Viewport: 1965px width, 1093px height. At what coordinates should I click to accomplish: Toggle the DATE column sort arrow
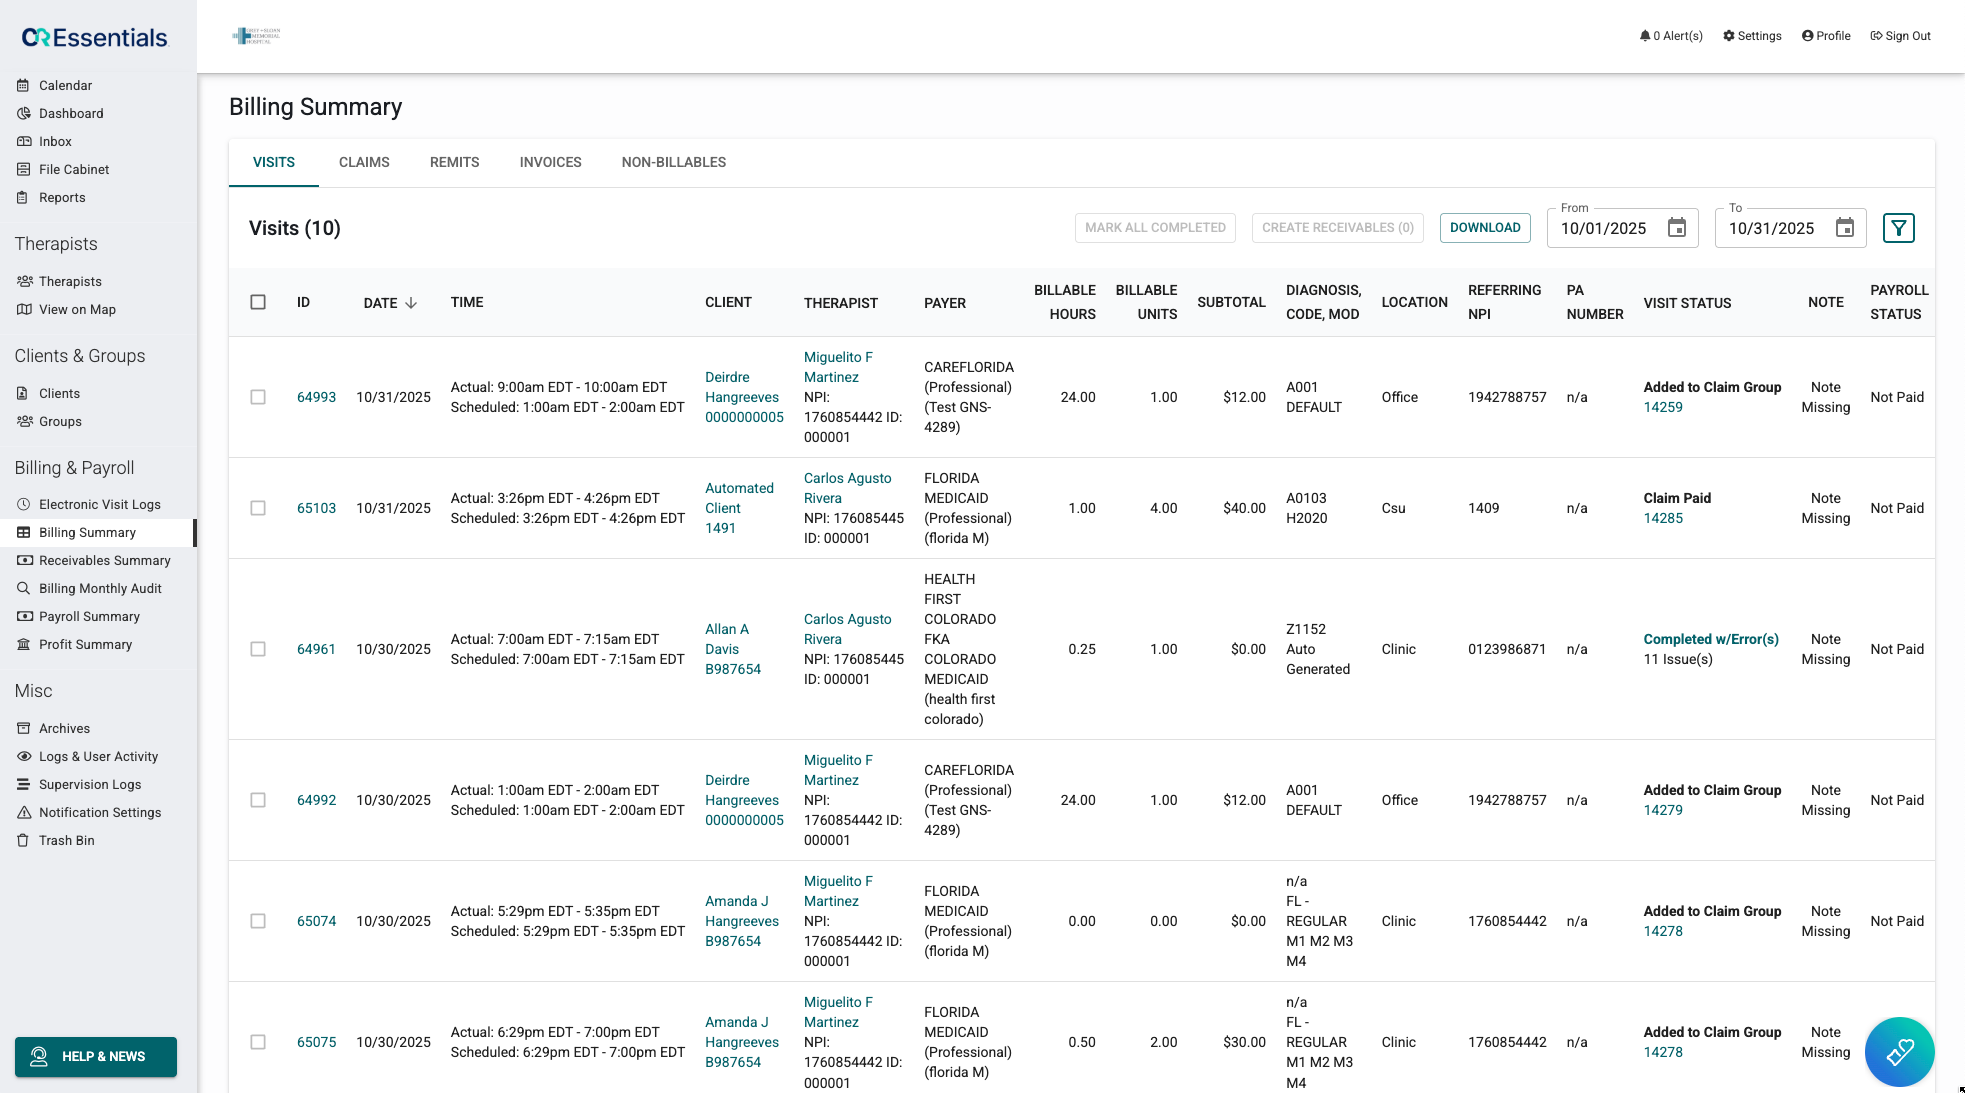411,302
